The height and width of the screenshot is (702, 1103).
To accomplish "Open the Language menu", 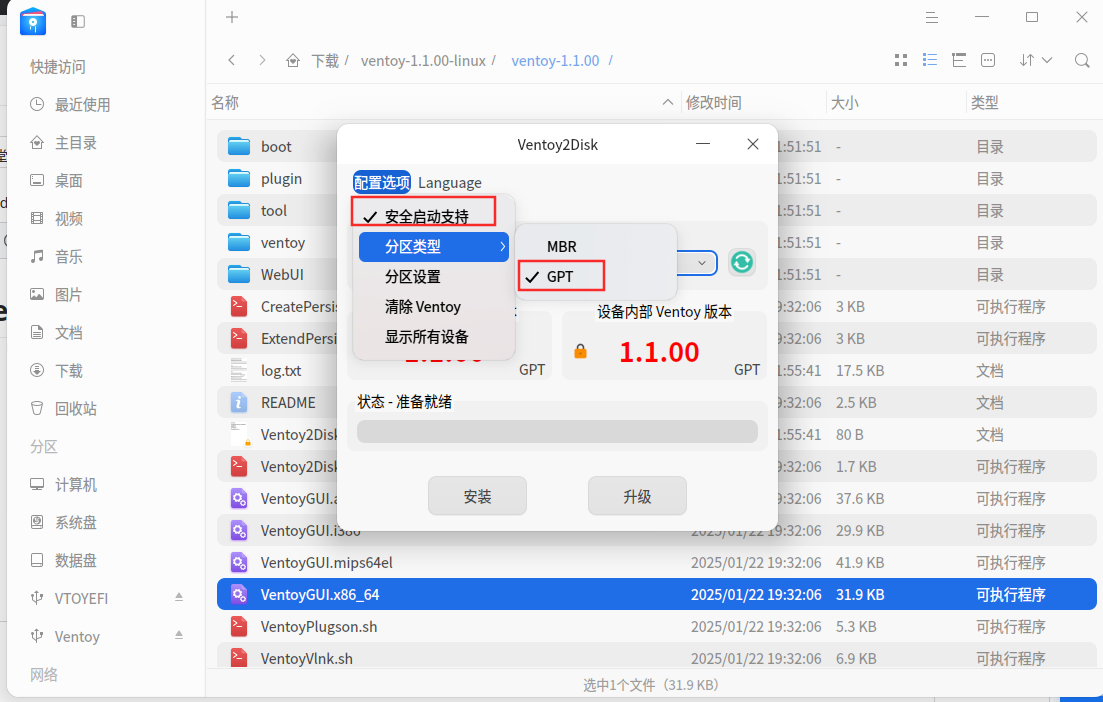I will tap(450, 183).
